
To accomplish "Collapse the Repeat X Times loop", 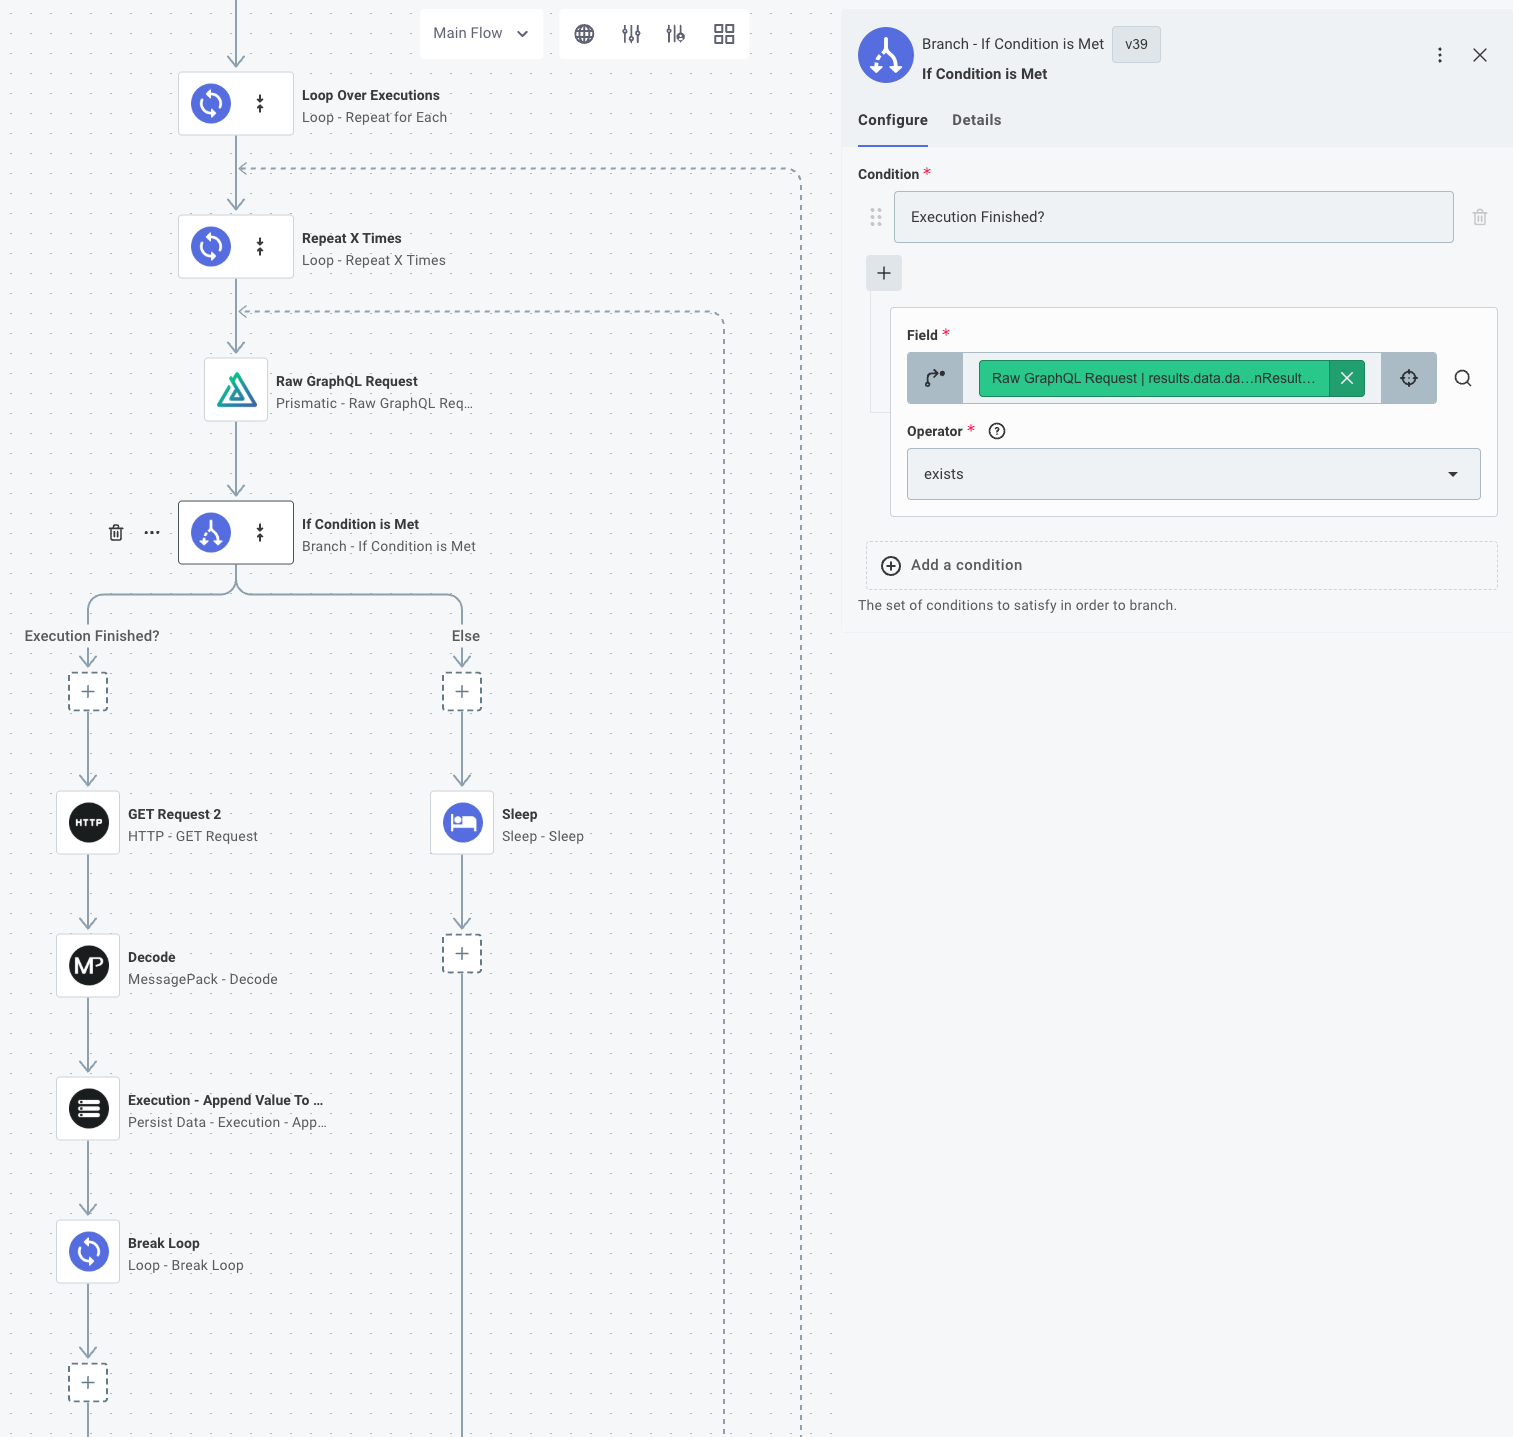I will pyautogui.click(x=260, y=246).
